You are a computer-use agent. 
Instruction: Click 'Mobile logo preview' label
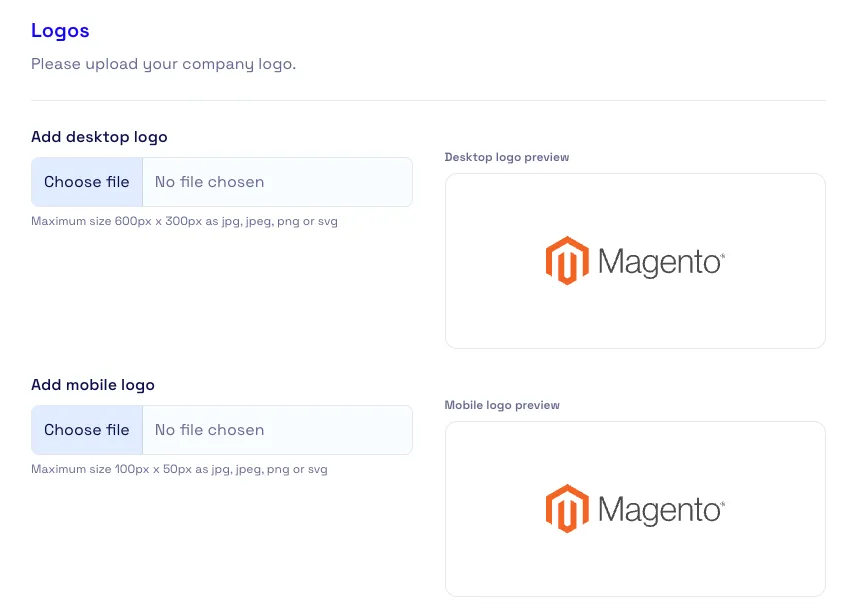(x=502, y=405)
